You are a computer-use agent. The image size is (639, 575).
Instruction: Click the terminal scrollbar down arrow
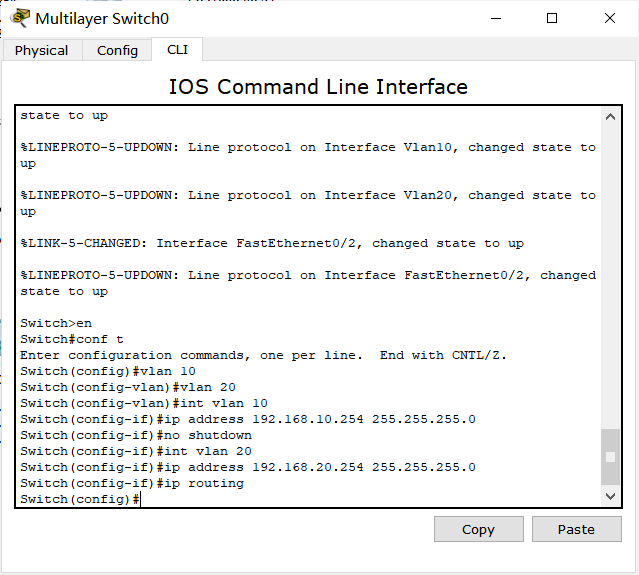click(611, 496)
